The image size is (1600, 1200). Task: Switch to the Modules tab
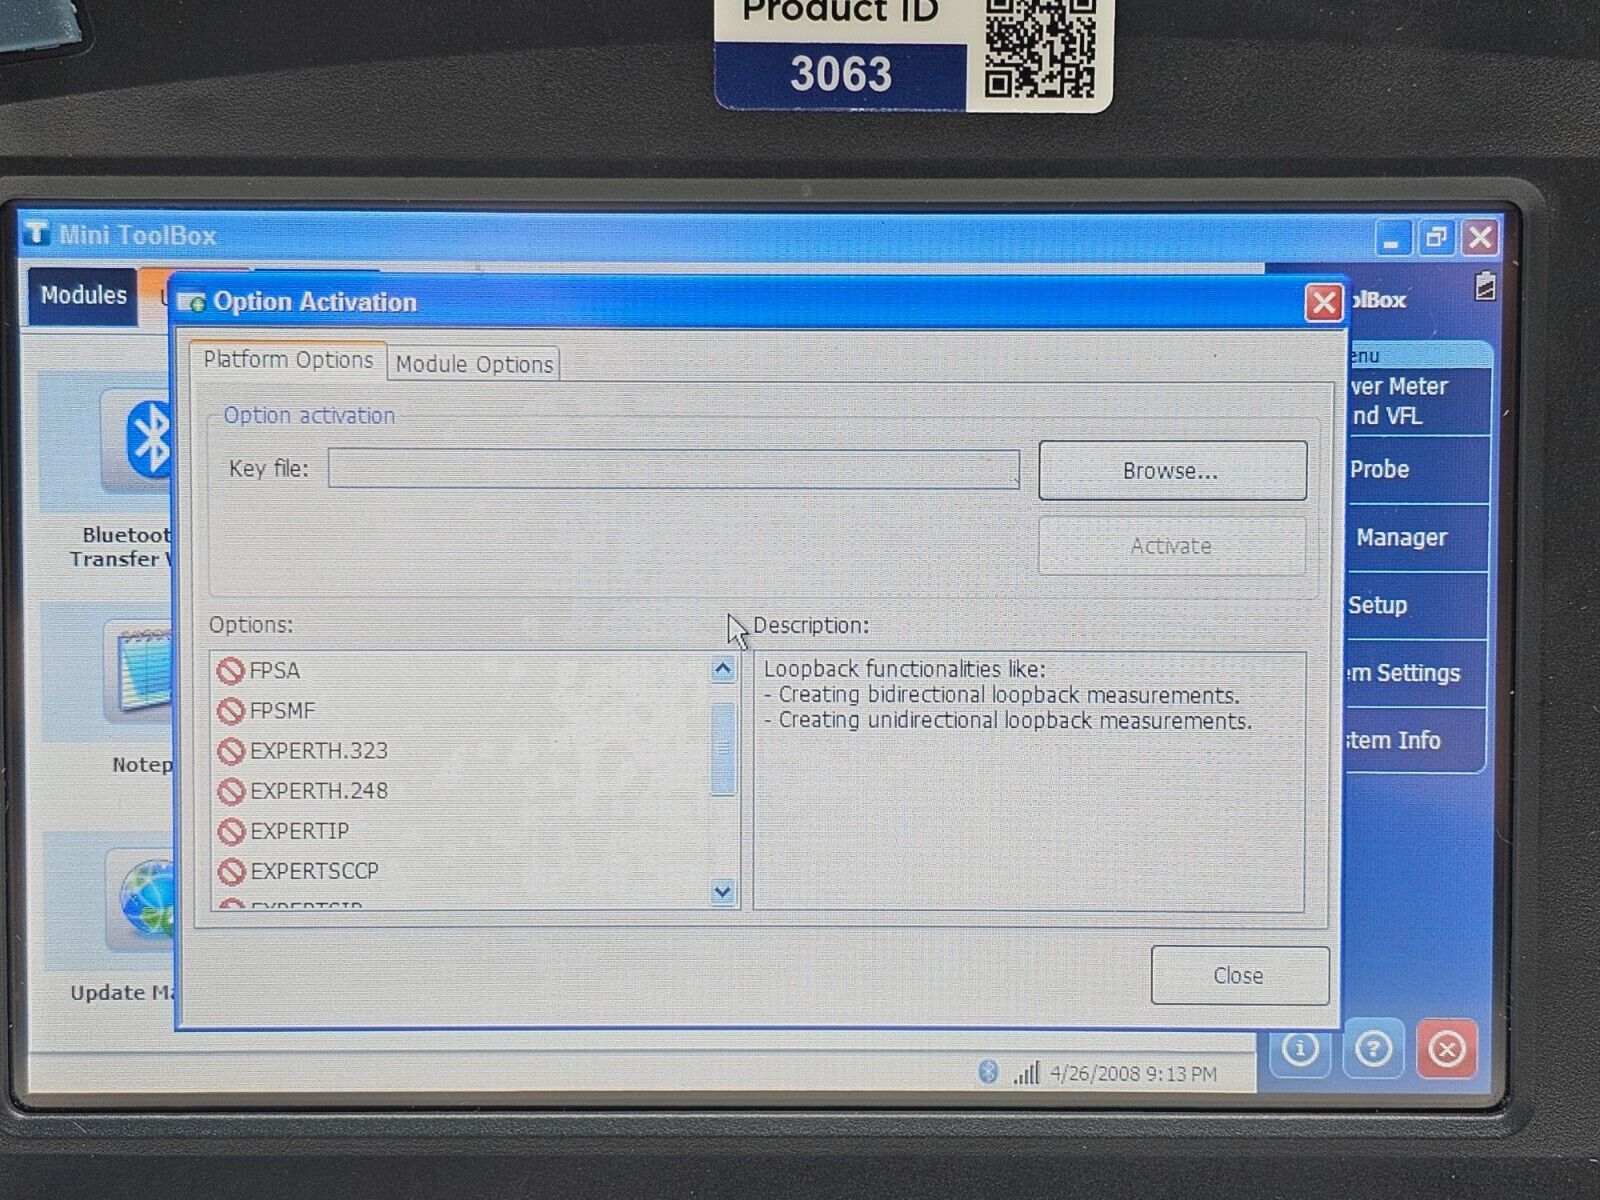(83, 296)
